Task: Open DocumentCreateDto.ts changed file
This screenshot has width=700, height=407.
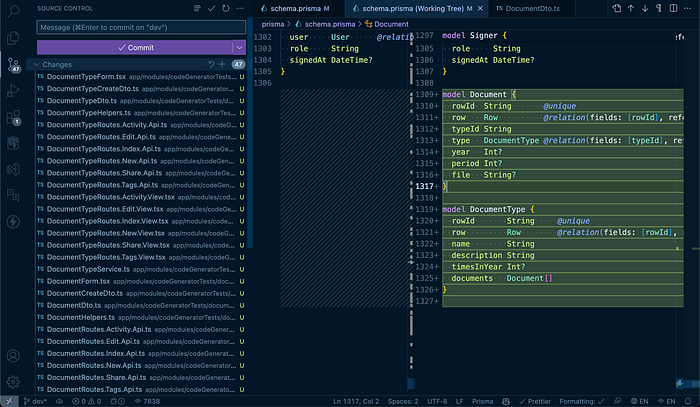Action: tap(141, 294)
